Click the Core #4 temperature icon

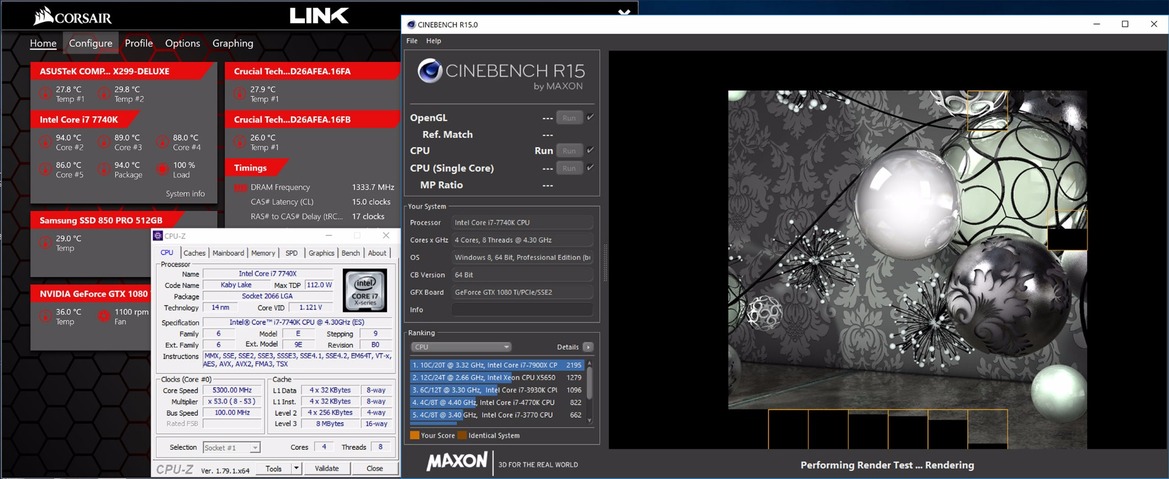point(162,142)
